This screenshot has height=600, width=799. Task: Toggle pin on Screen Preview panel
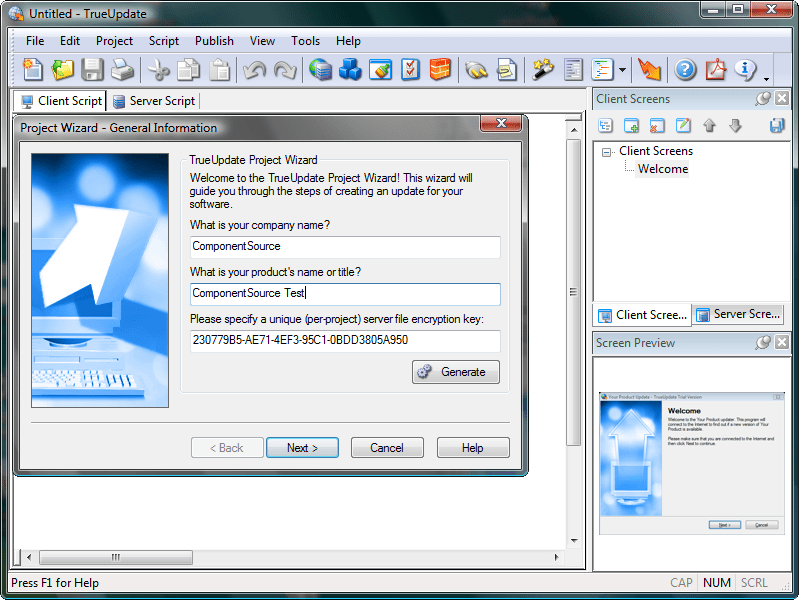coord(763,342)
